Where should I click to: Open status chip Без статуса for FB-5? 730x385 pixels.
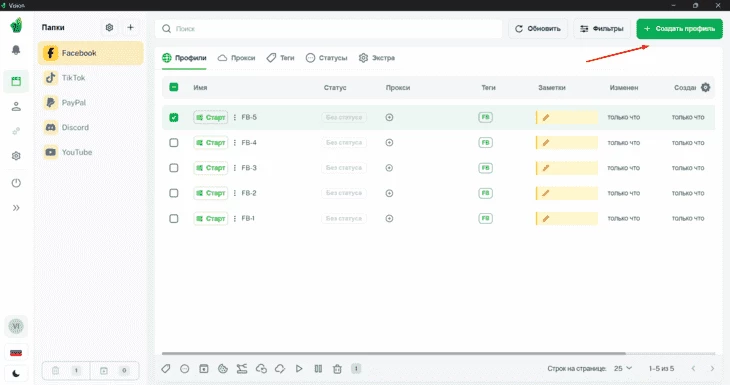point(344,117)
